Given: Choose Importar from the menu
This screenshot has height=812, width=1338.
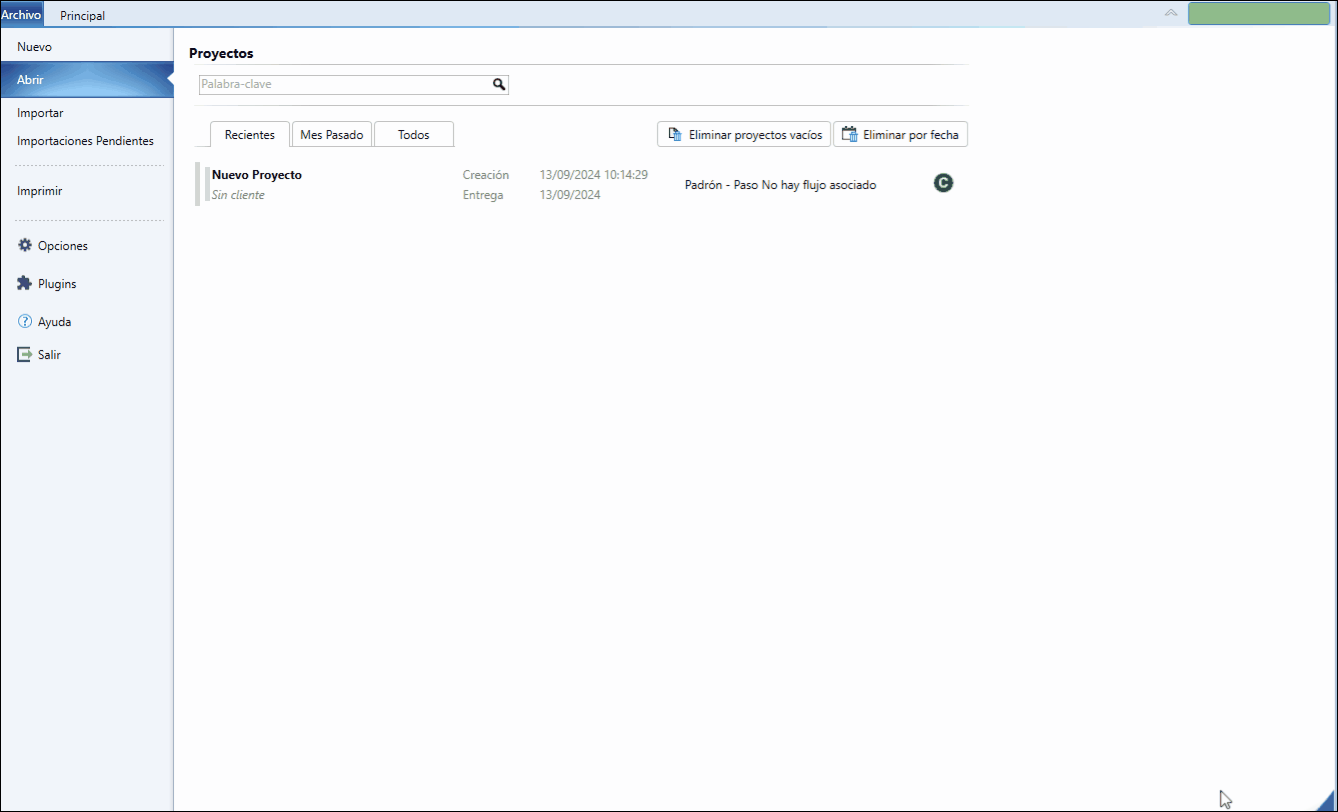Looking at the screenshot, I should click(87, 113).
